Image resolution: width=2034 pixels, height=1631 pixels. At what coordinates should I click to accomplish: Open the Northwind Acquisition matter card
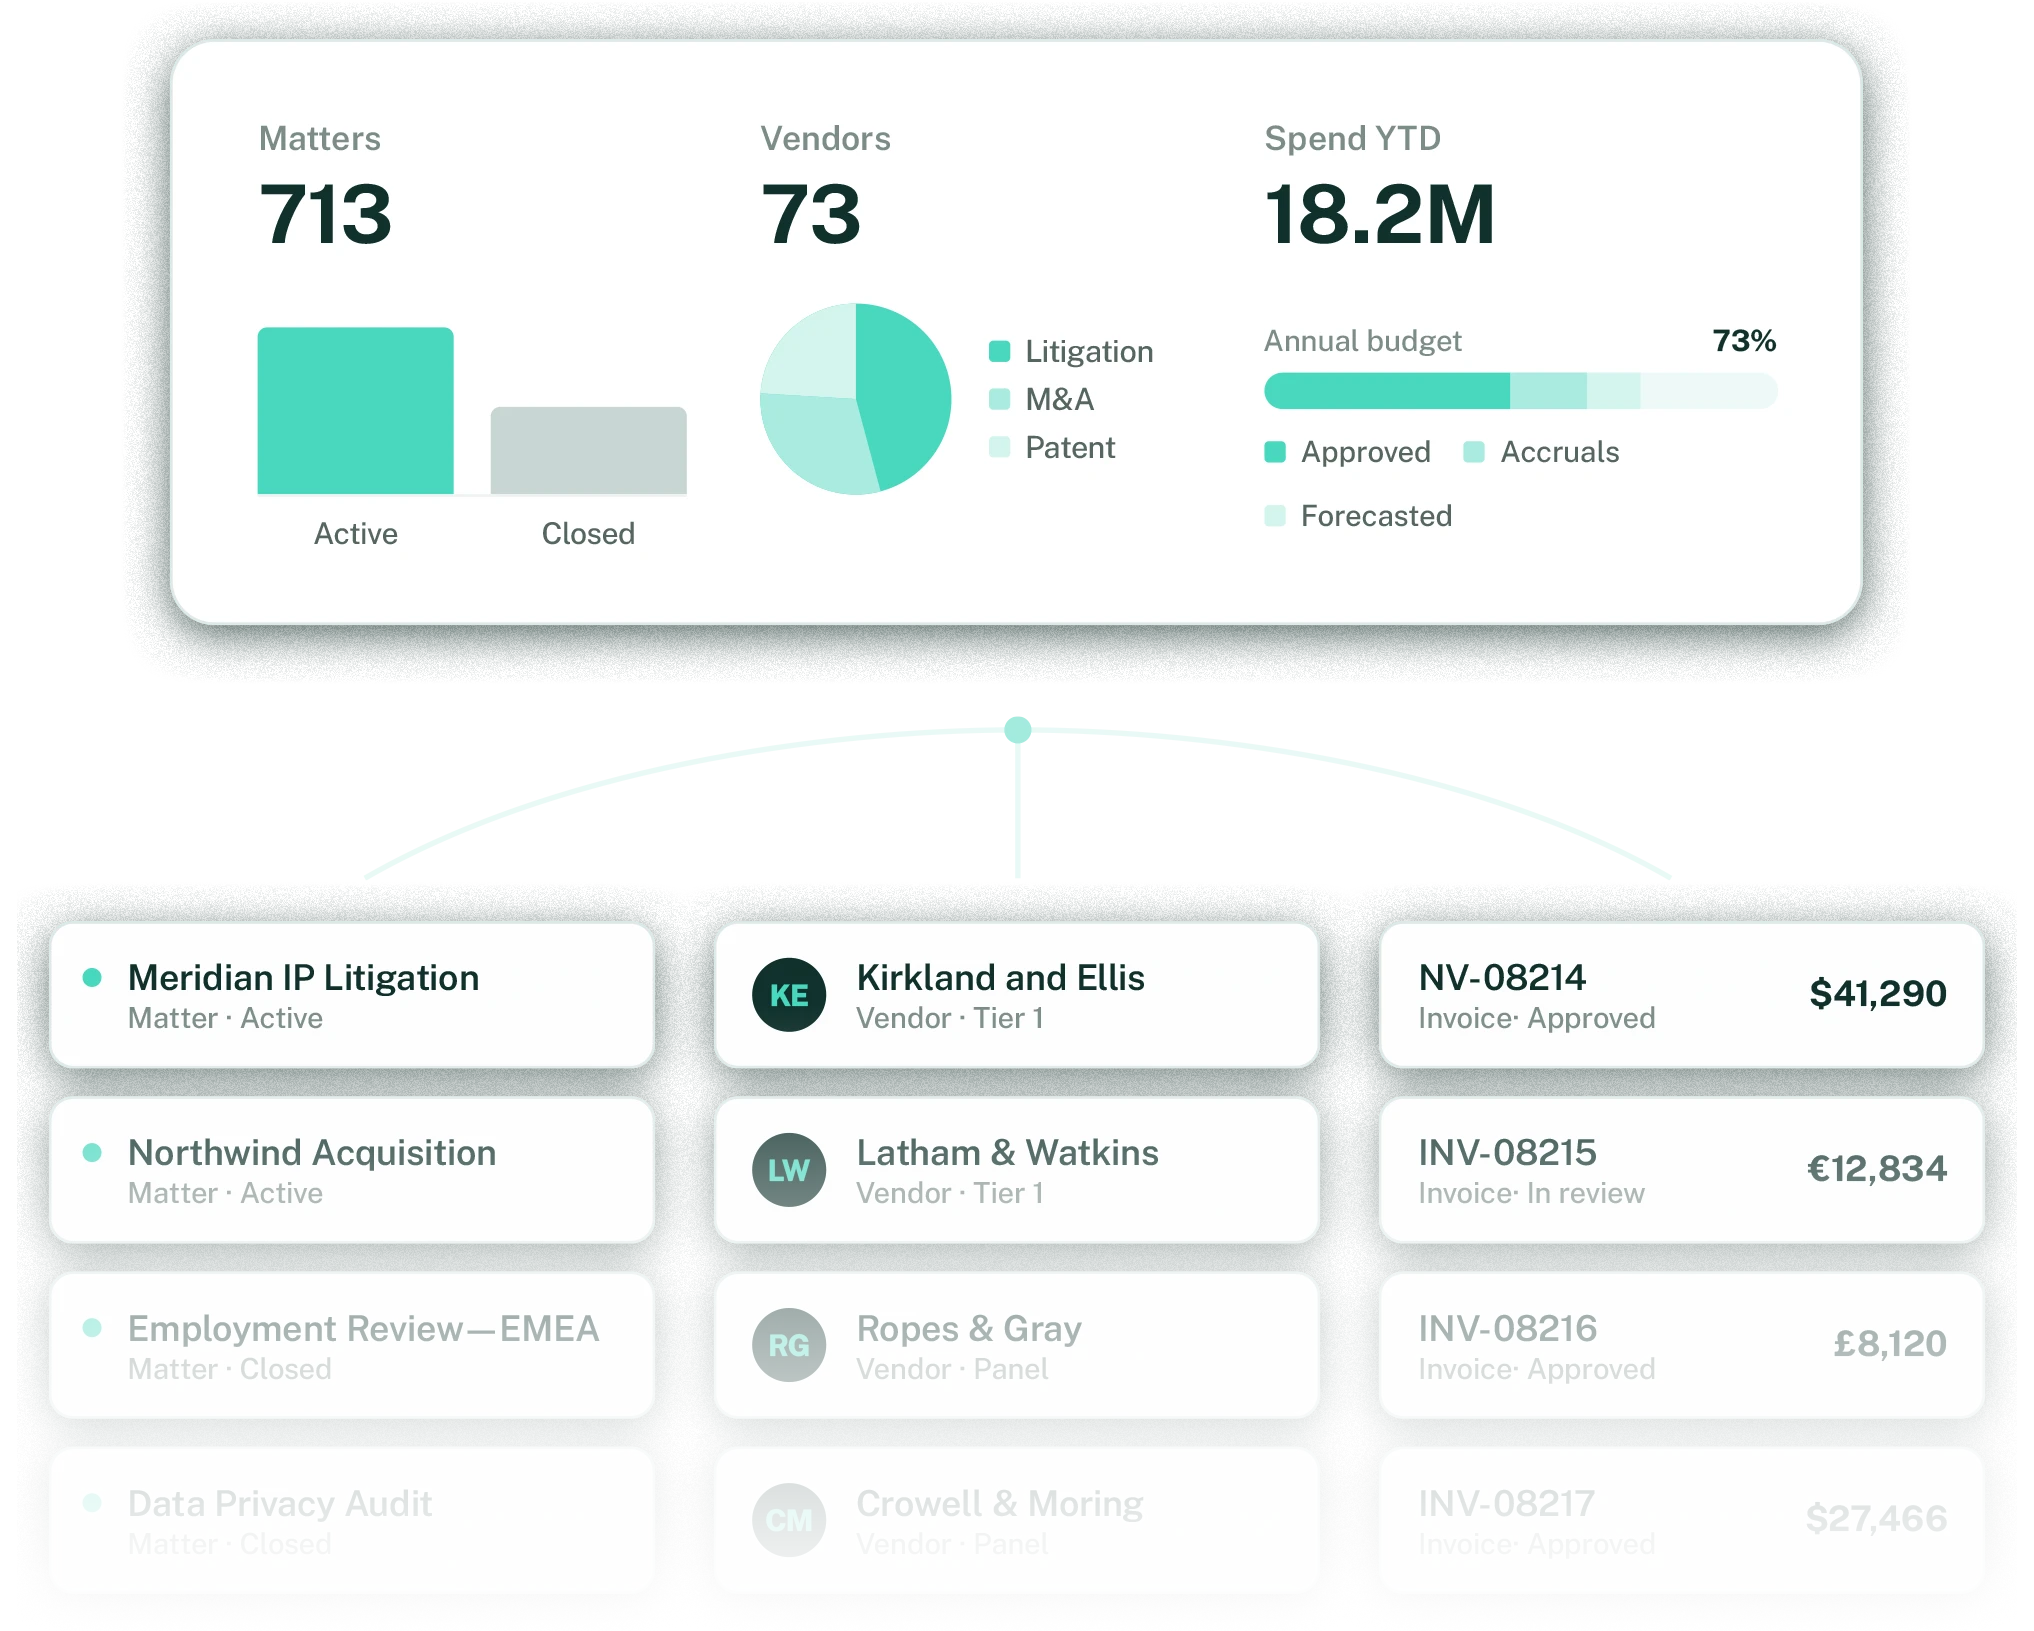pos(352,1170)
